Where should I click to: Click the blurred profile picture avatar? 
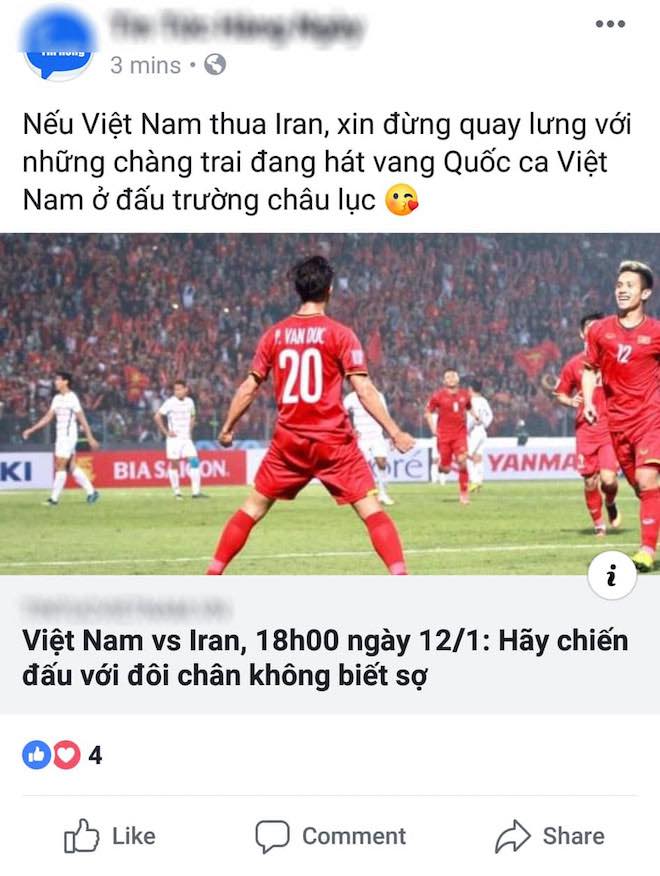[58, 43]
